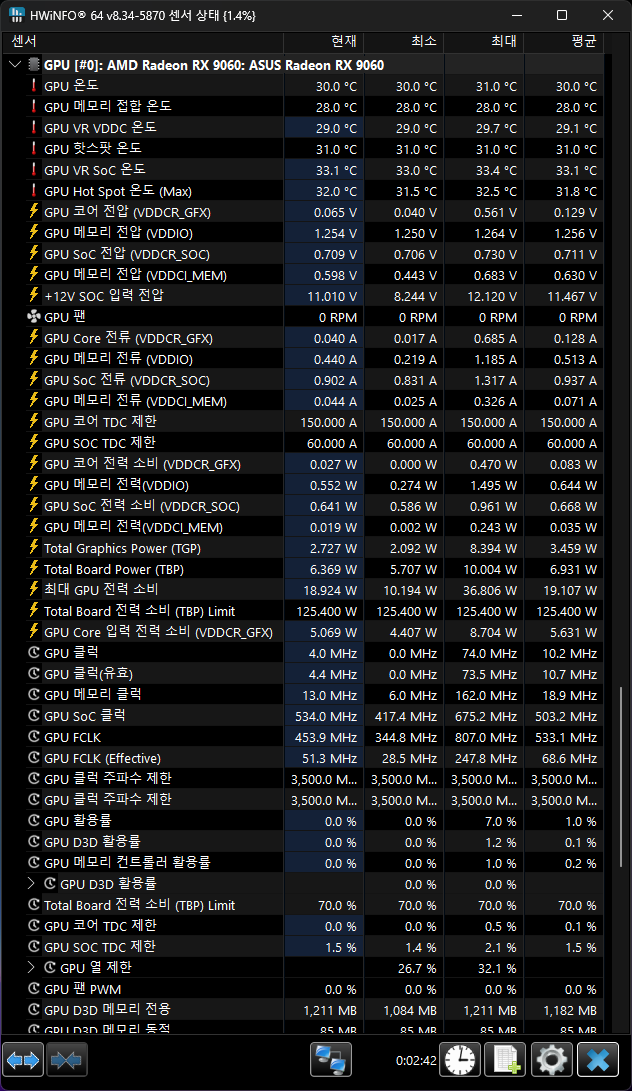This screenshot has height=1091, width=632.
Task: Click the expand layout arrows icon
Action: (x=23, y=1060)
